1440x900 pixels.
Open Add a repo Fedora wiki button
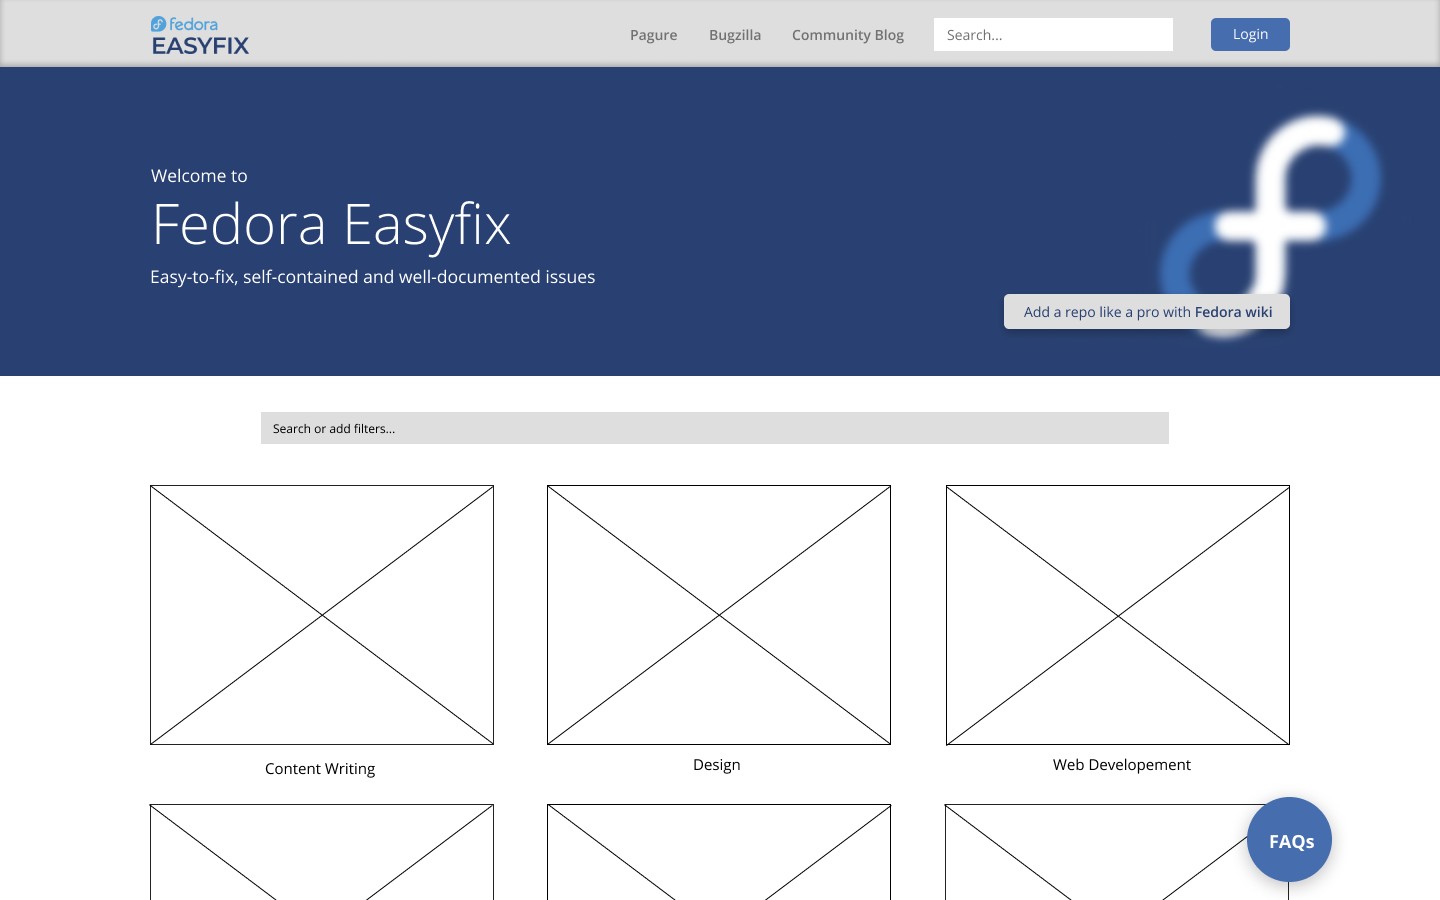click(1147, 312)
